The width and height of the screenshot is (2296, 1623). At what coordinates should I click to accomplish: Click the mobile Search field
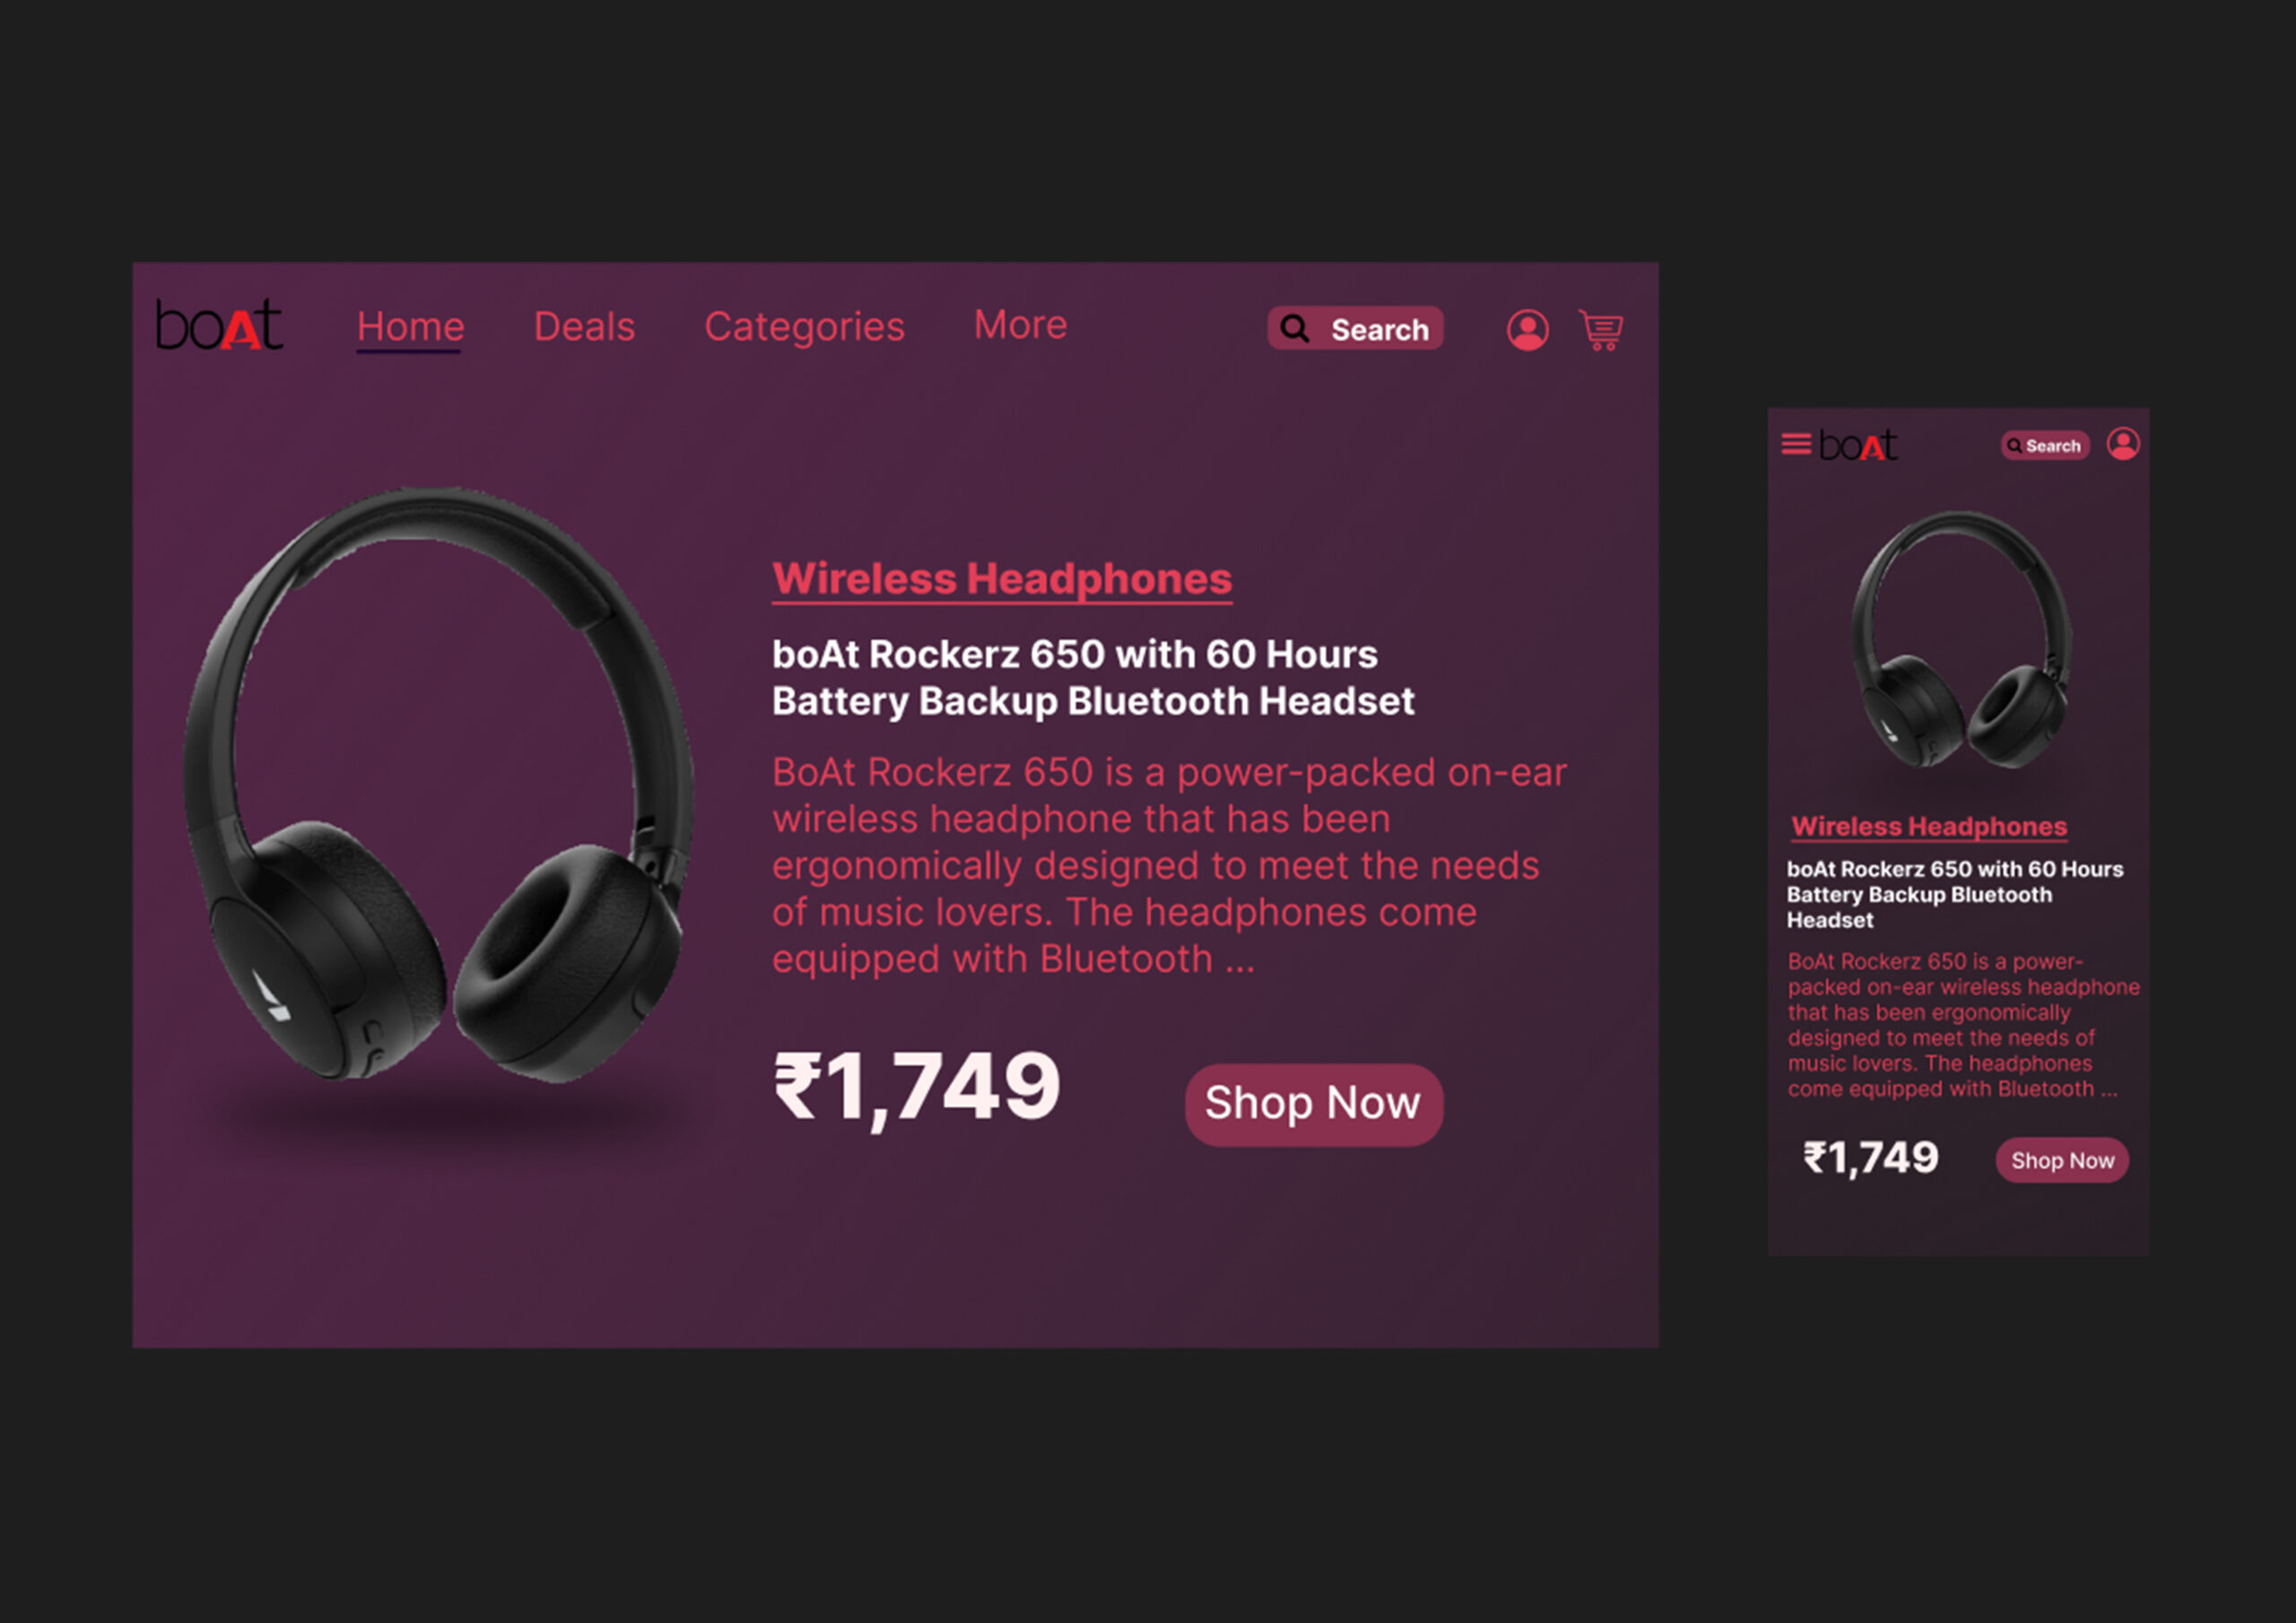click(x=2045, y=446)
